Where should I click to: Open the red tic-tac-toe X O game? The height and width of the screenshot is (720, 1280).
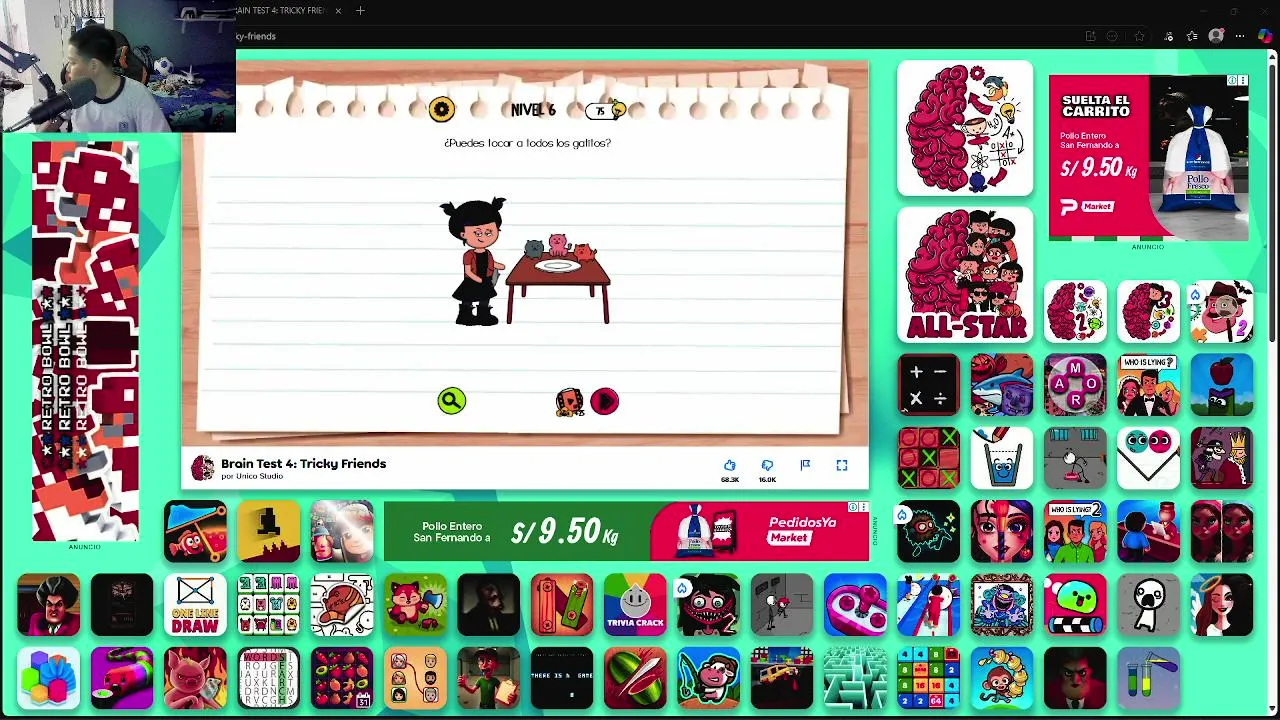click(x=928, y=458)
